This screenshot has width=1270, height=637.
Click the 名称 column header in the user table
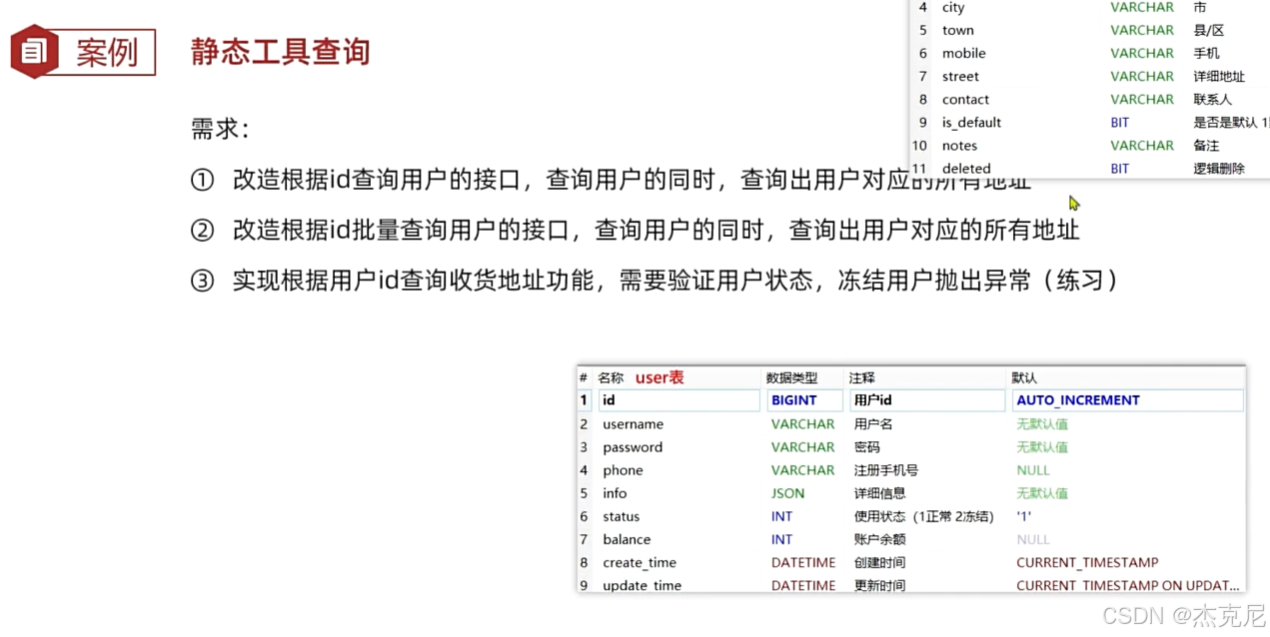pos(611,378)
